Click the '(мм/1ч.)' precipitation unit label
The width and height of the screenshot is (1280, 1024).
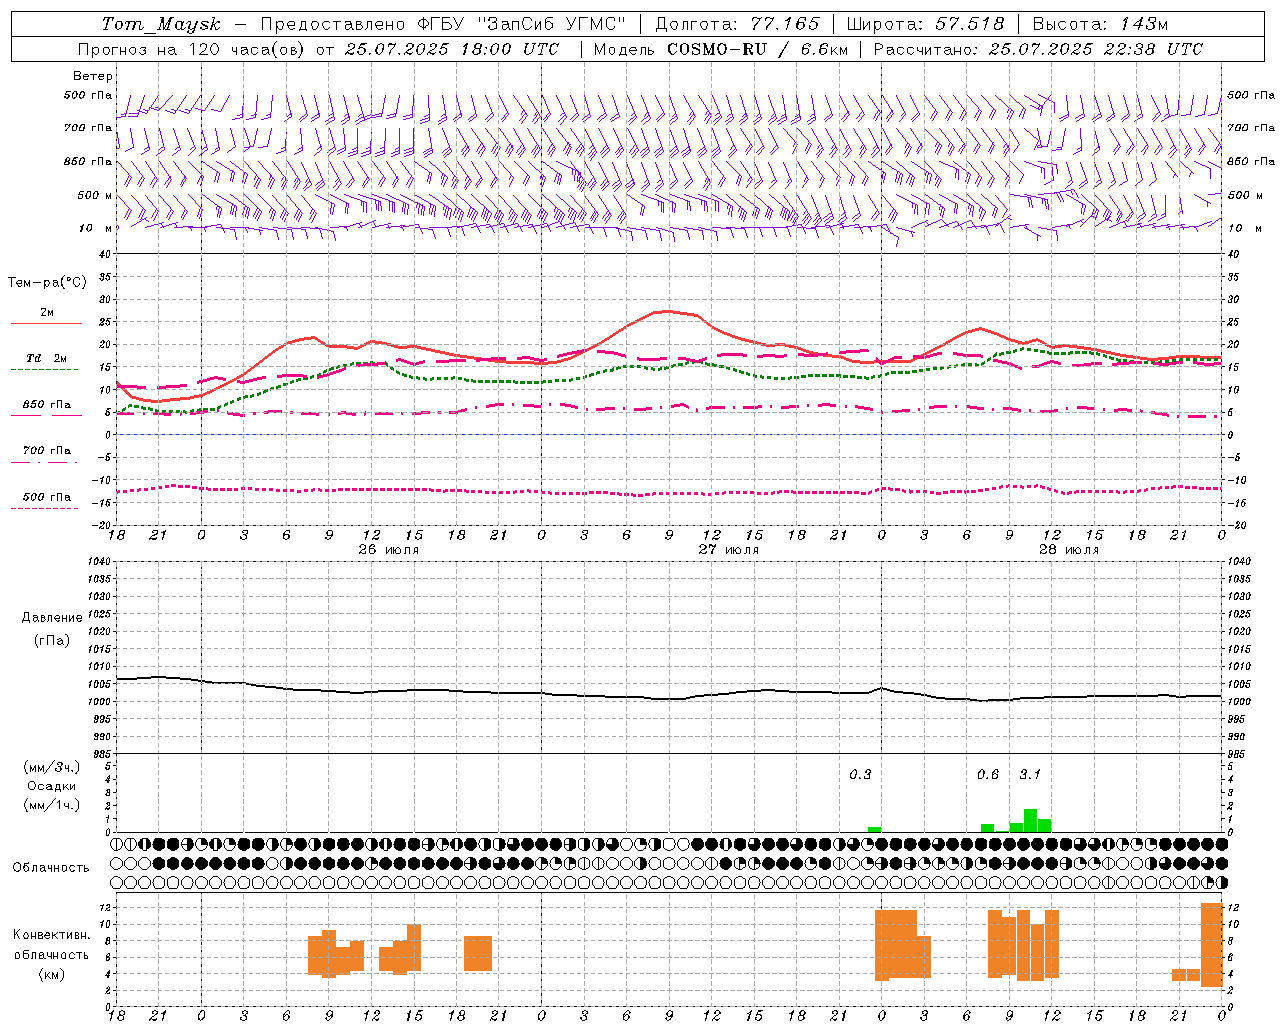(x=51, y=805)
